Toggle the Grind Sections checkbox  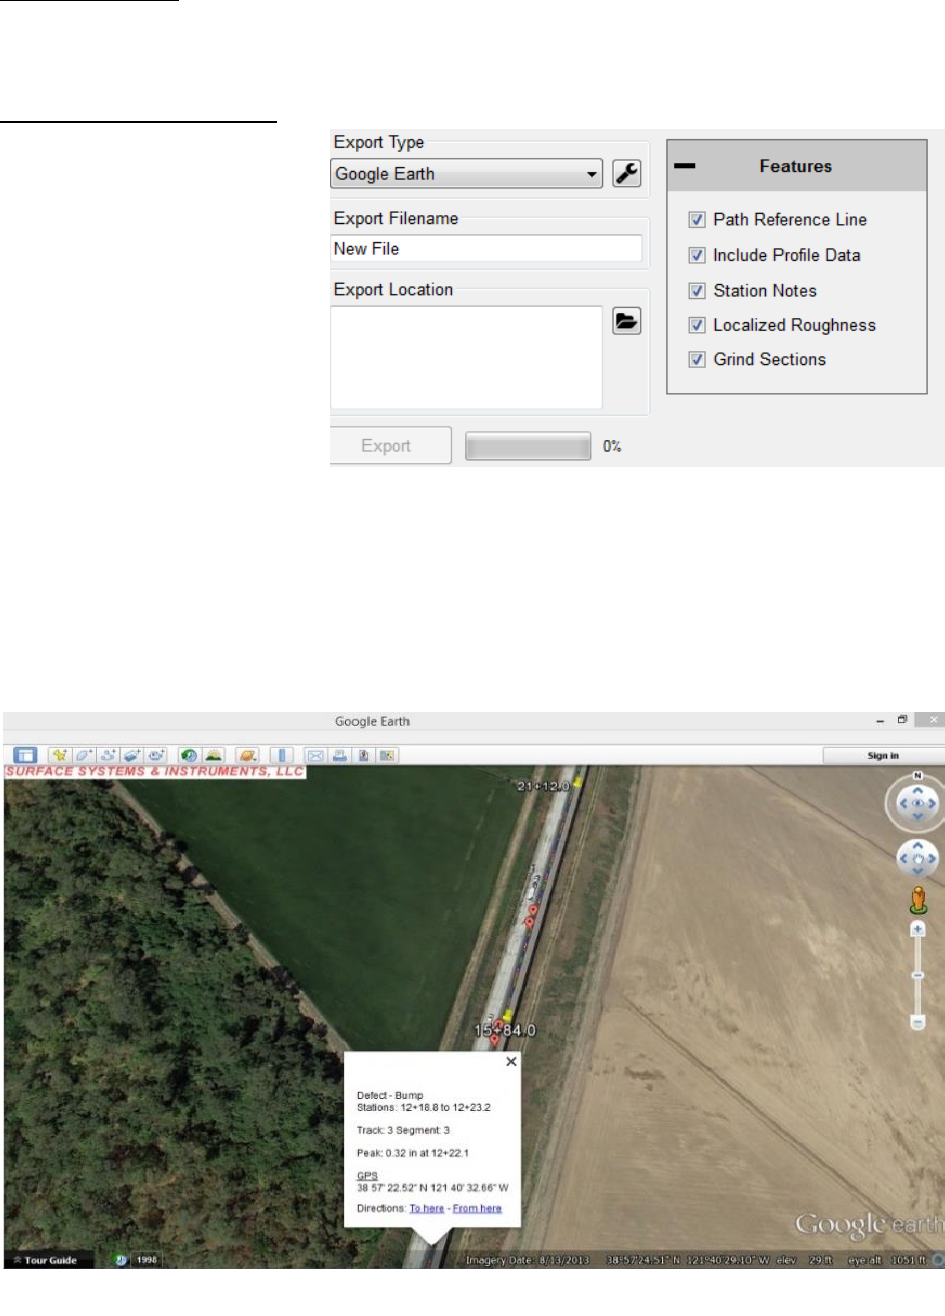coord(697,359)
